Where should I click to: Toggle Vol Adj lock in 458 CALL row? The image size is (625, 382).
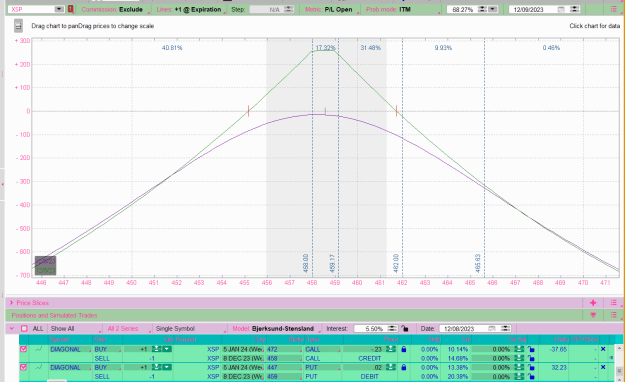coord(531,358)
